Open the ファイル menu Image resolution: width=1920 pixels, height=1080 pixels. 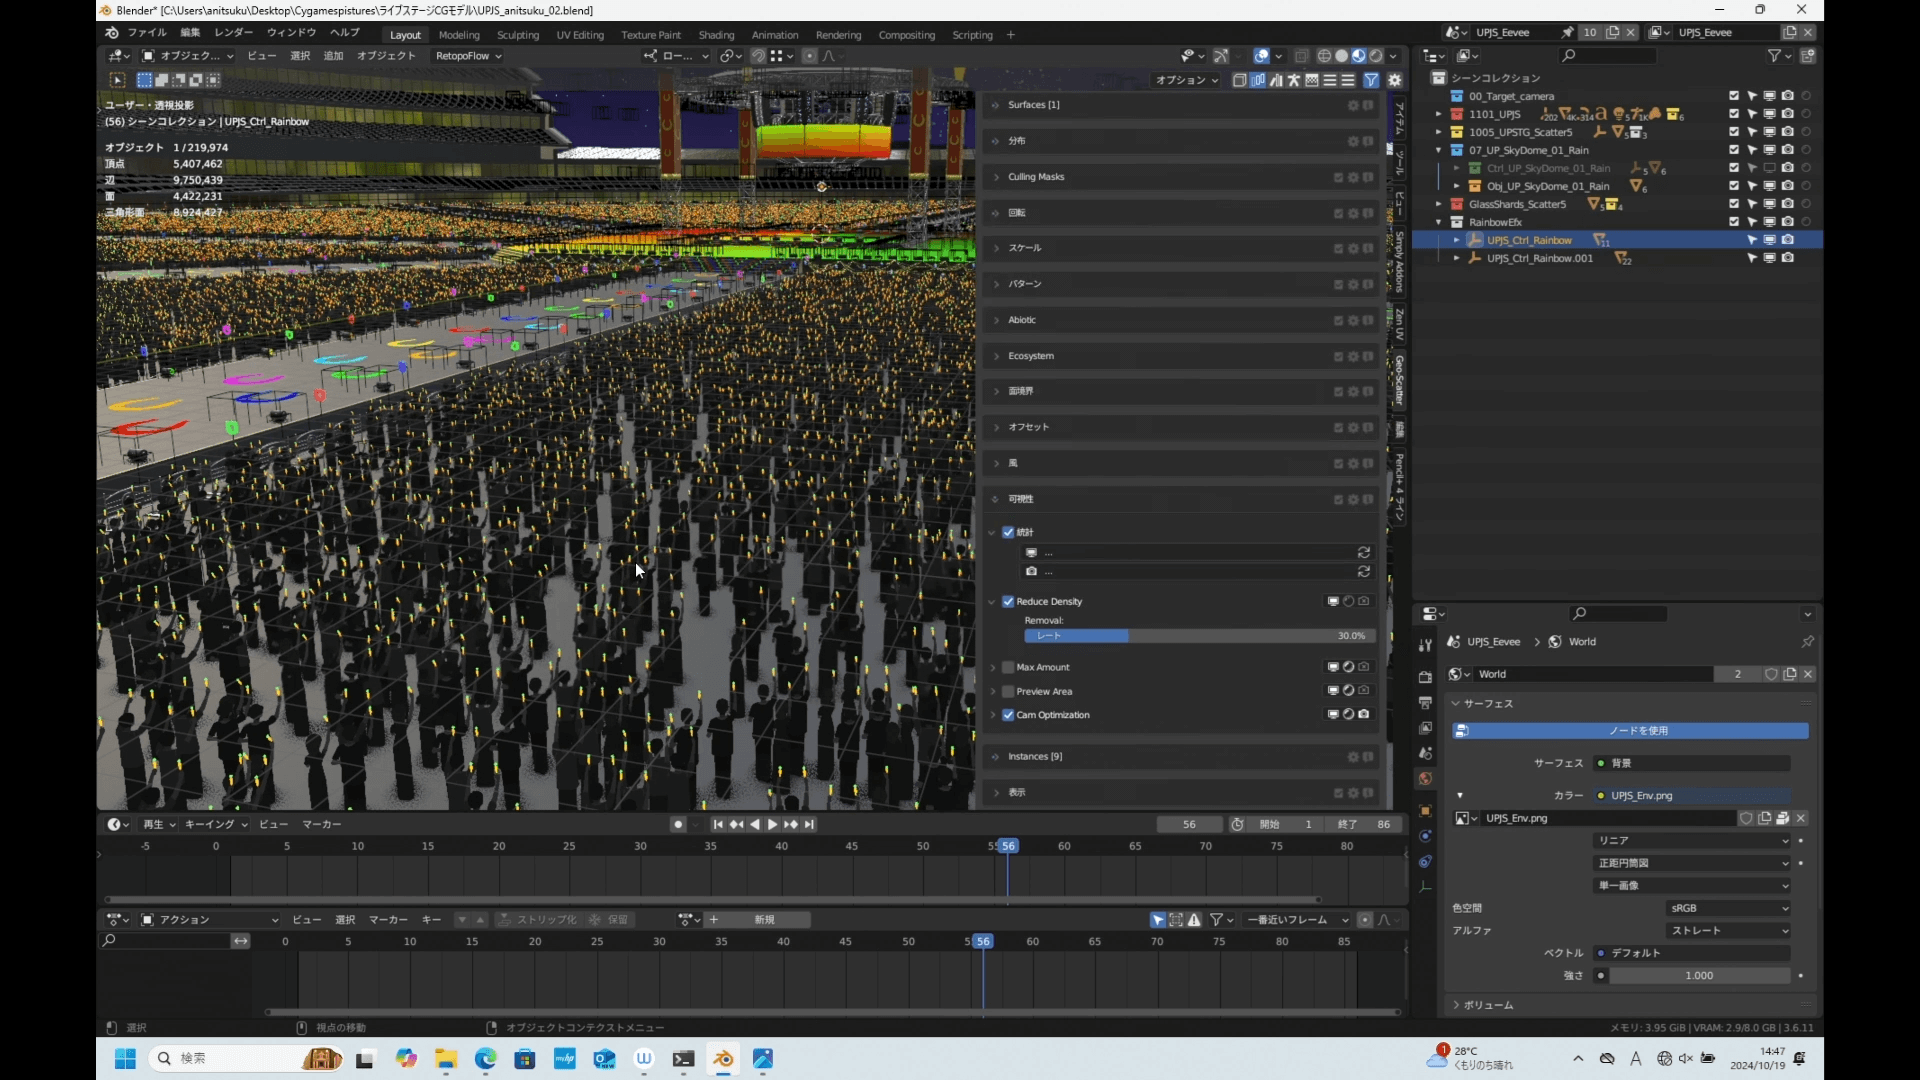pos(147,33)
